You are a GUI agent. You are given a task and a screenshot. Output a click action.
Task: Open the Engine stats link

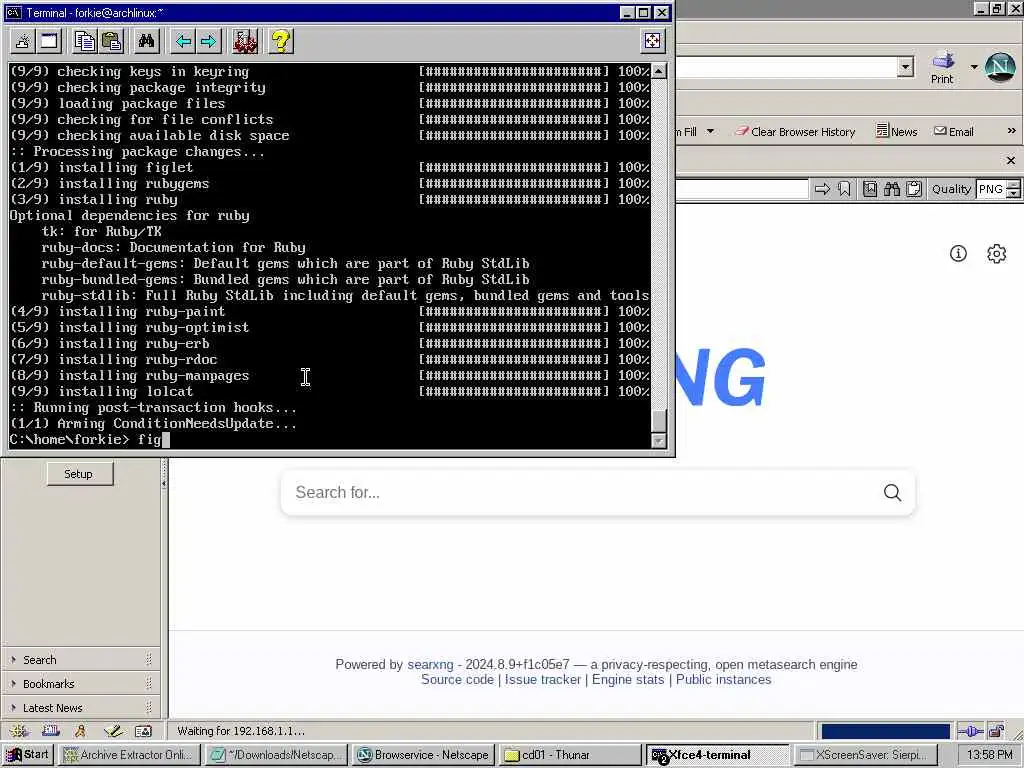coord(628,680)
